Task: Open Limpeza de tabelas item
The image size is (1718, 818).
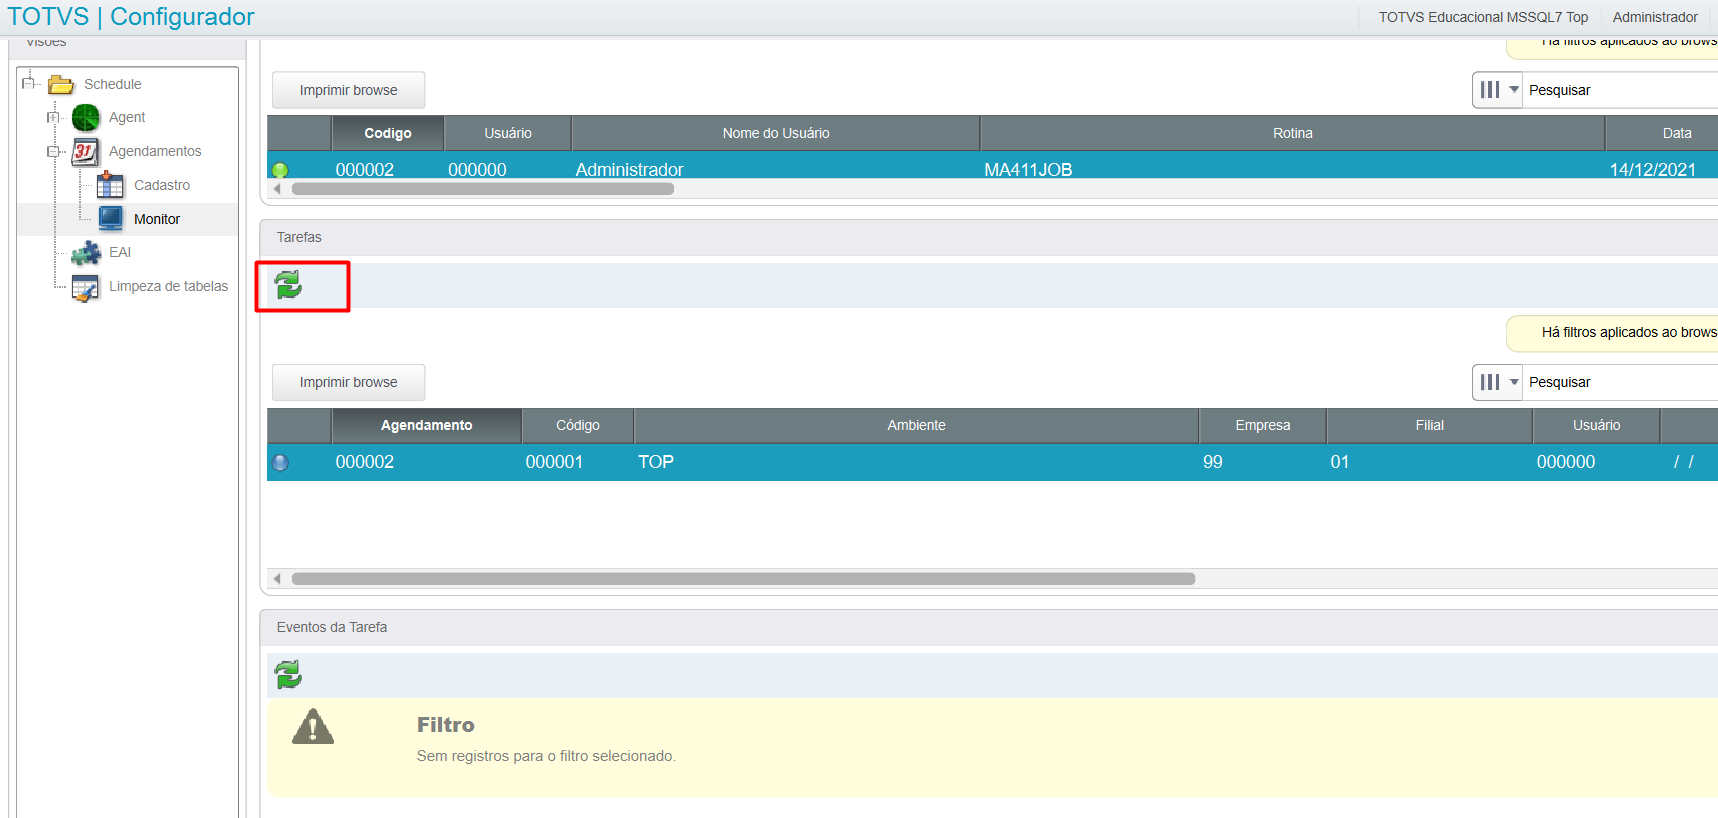Action: click(168, 286)
